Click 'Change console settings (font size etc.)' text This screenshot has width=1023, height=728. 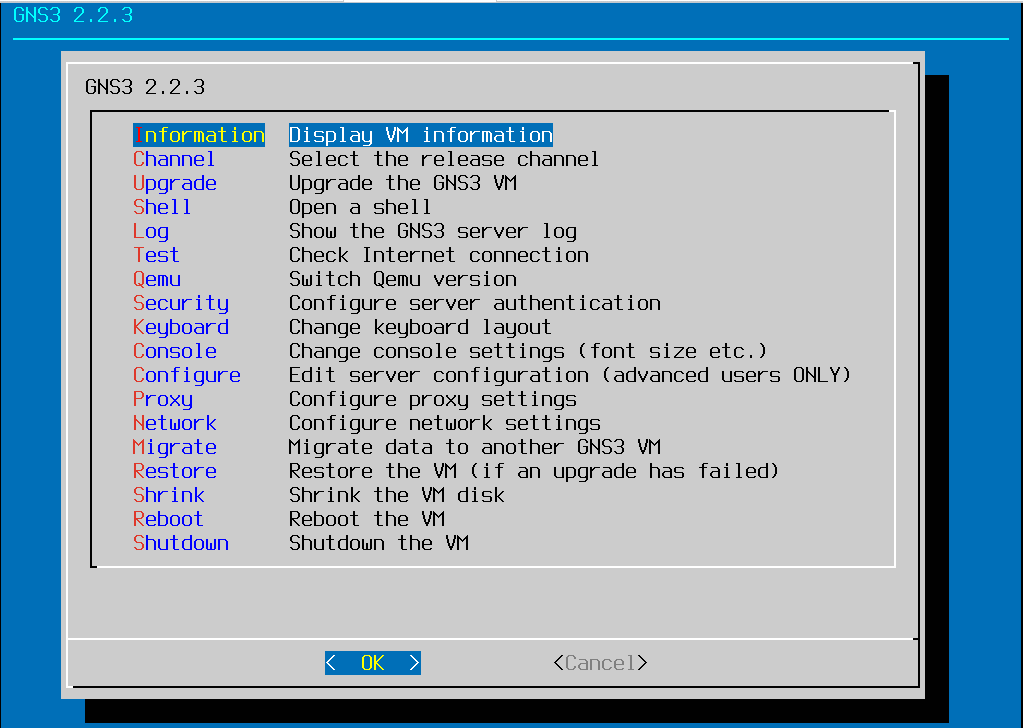(528, 352)
